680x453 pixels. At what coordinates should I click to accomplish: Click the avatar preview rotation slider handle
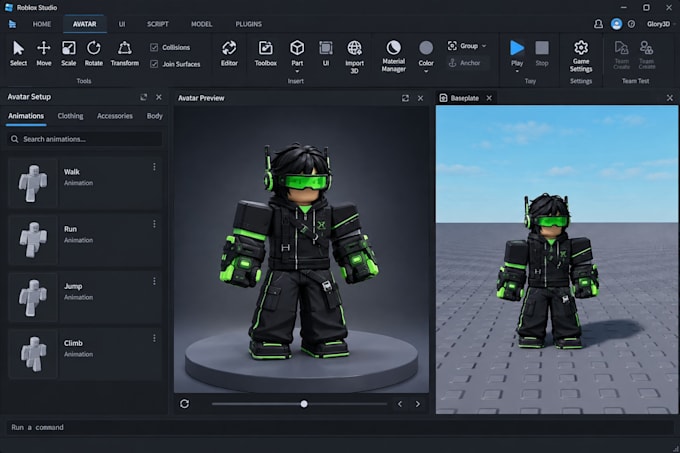coord(304,404)
